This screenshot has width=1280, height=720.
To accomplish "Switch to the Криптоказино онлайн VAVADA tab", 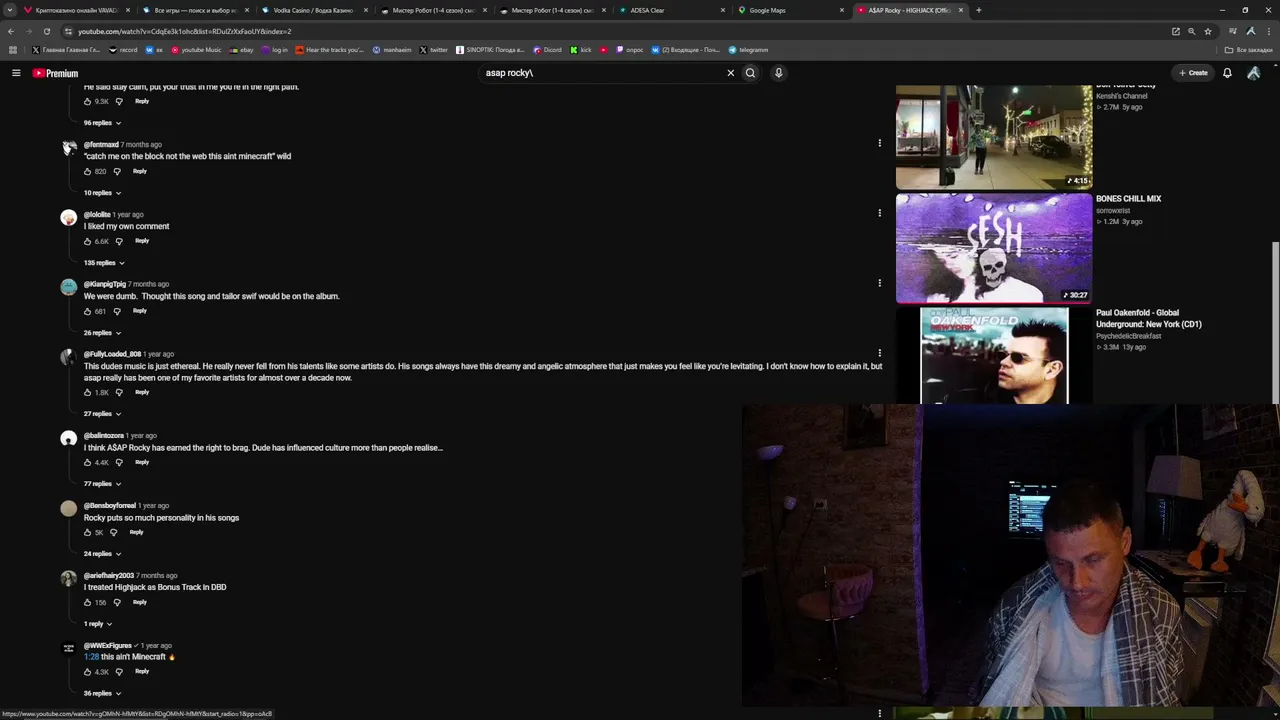I will click(x=76, y=10).
